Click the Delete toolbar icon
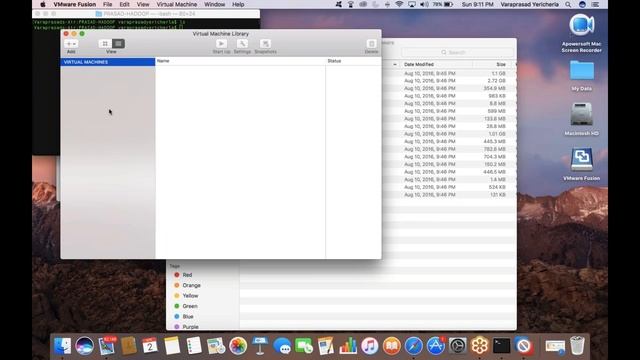This screenshot has height=360, width=640. [x=371, y=44]
